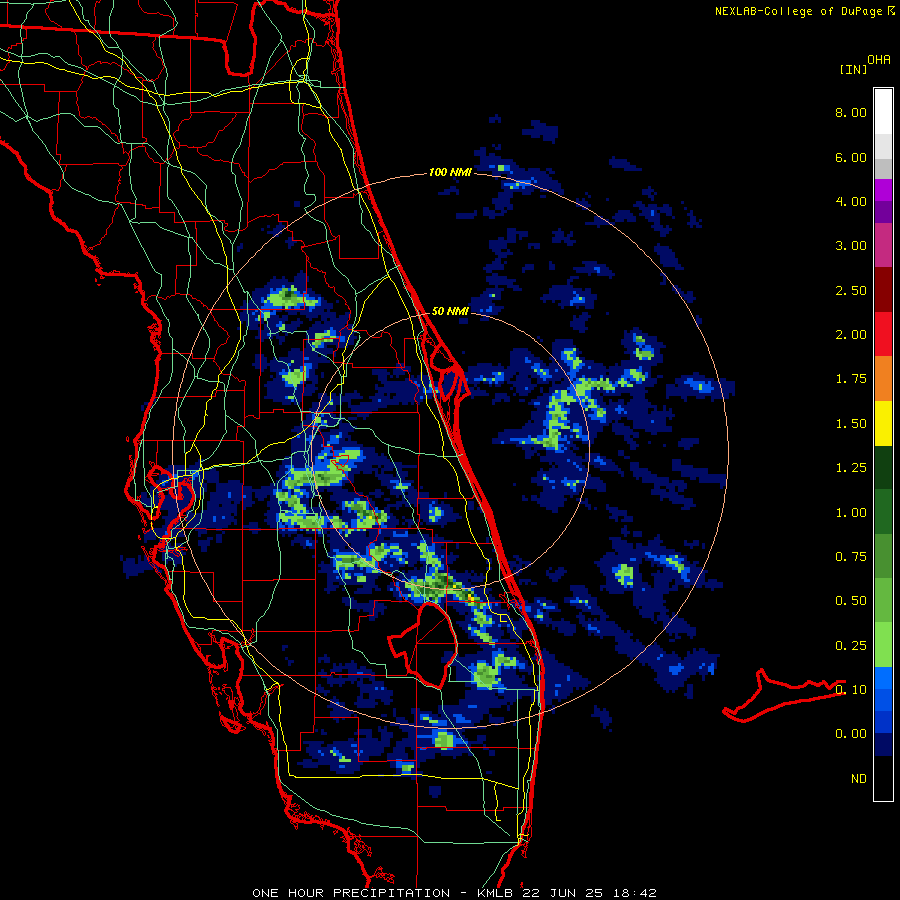This screenshot has height=900, width=900.
Task: Click the ND legend label
Action: pos(859,779)
